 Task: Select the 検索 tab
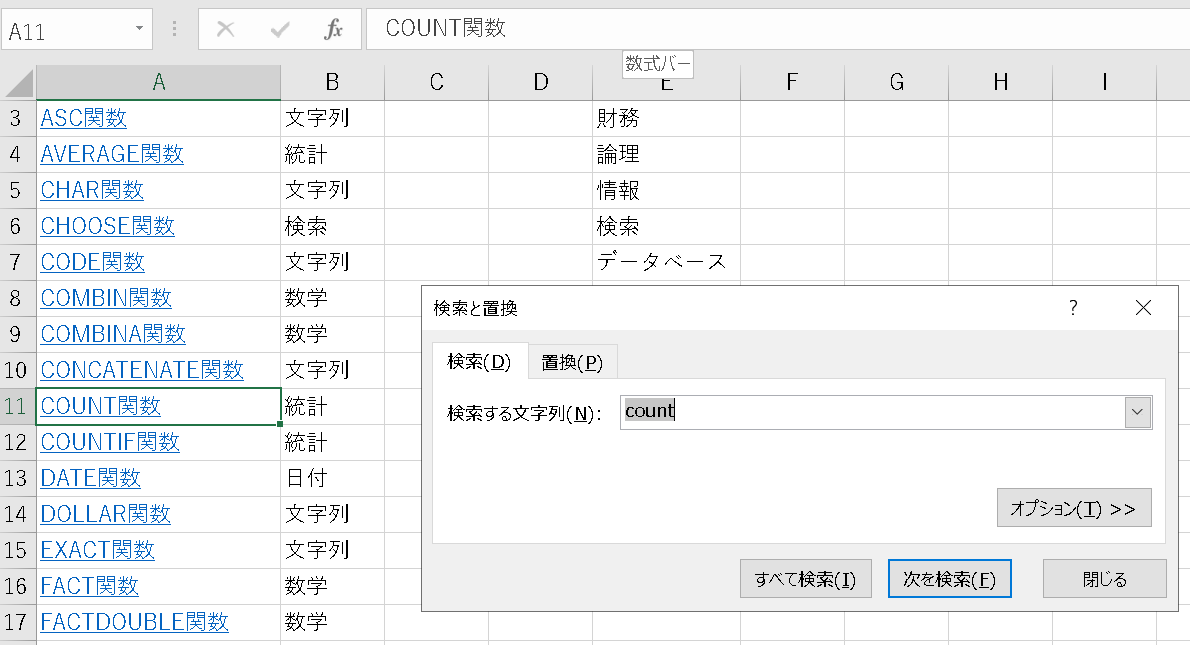[479, 362]
